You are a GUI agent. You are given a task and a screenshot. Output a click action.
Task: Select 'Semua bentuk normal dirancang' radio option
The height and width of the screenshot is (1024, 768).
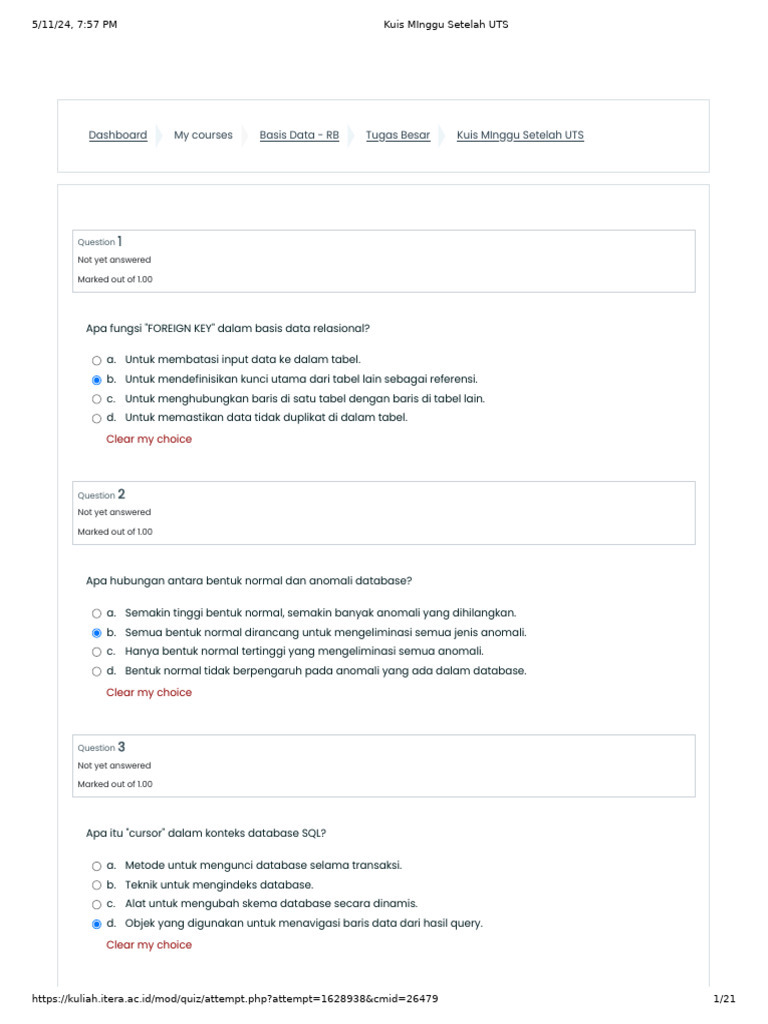[96, 633]
